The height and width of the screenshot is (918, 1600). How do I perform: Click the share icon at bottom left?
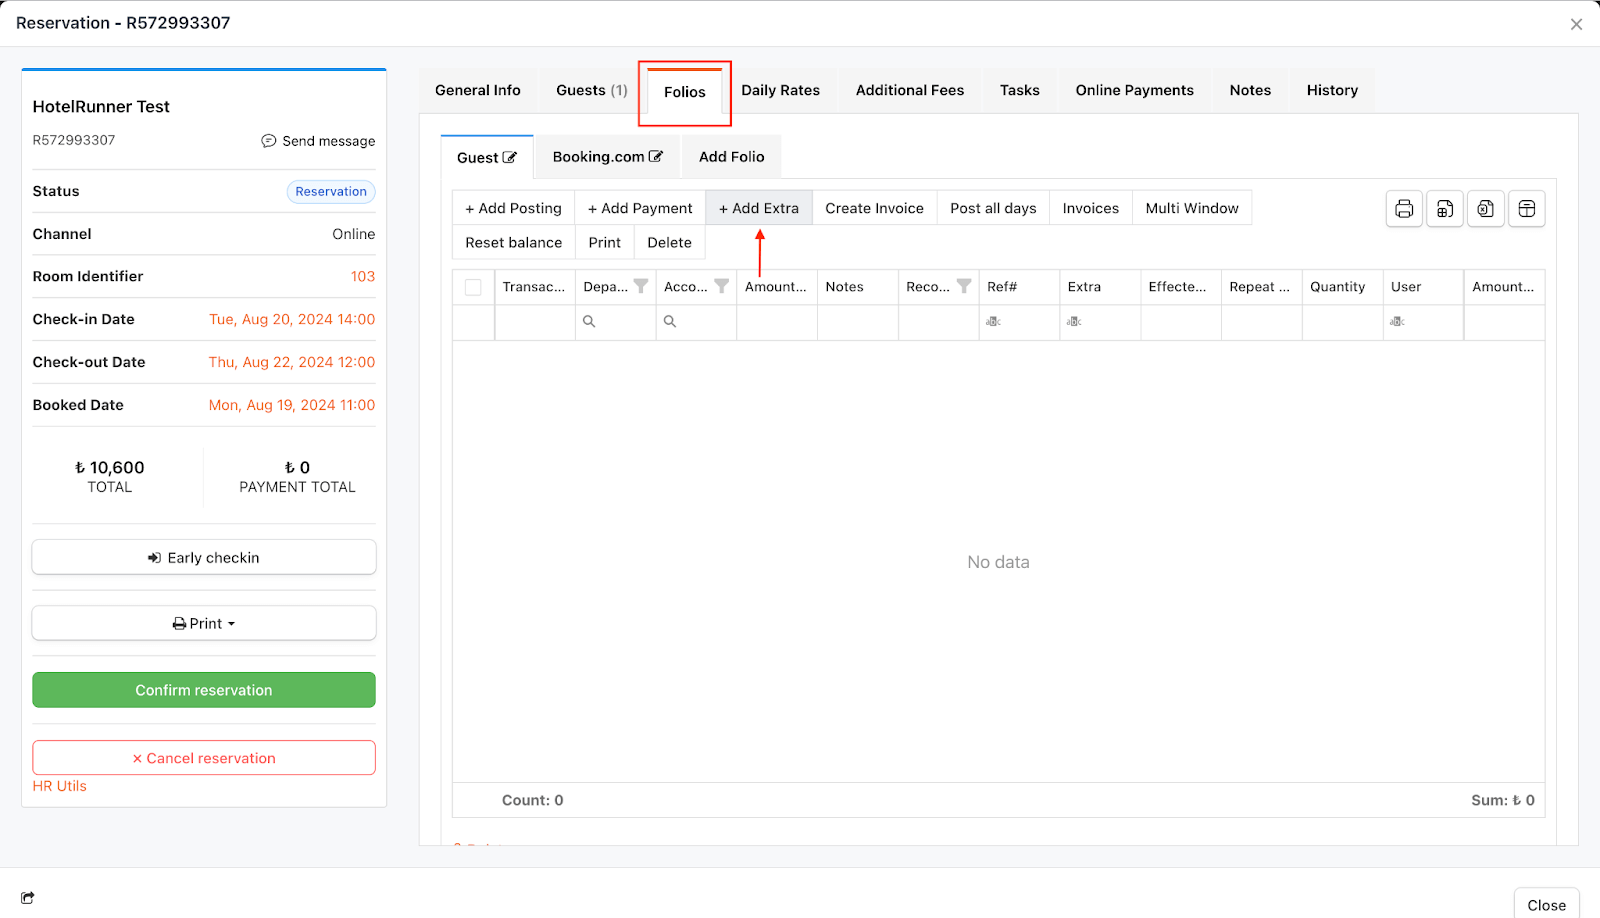[27, 898]
